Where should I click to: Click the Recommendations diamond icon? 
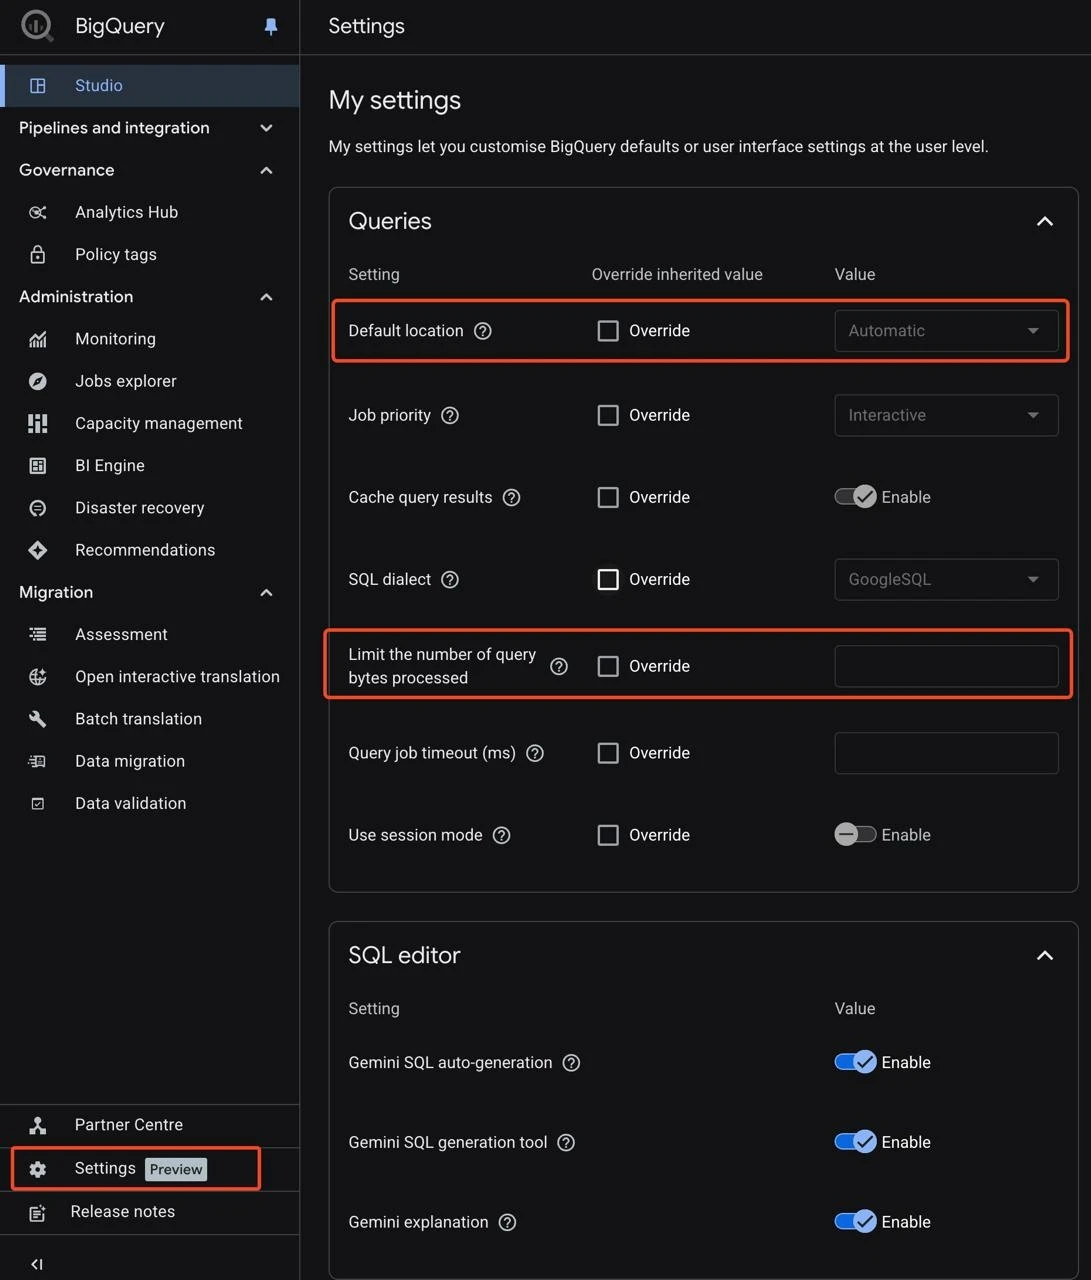click(x=38, y=550)
